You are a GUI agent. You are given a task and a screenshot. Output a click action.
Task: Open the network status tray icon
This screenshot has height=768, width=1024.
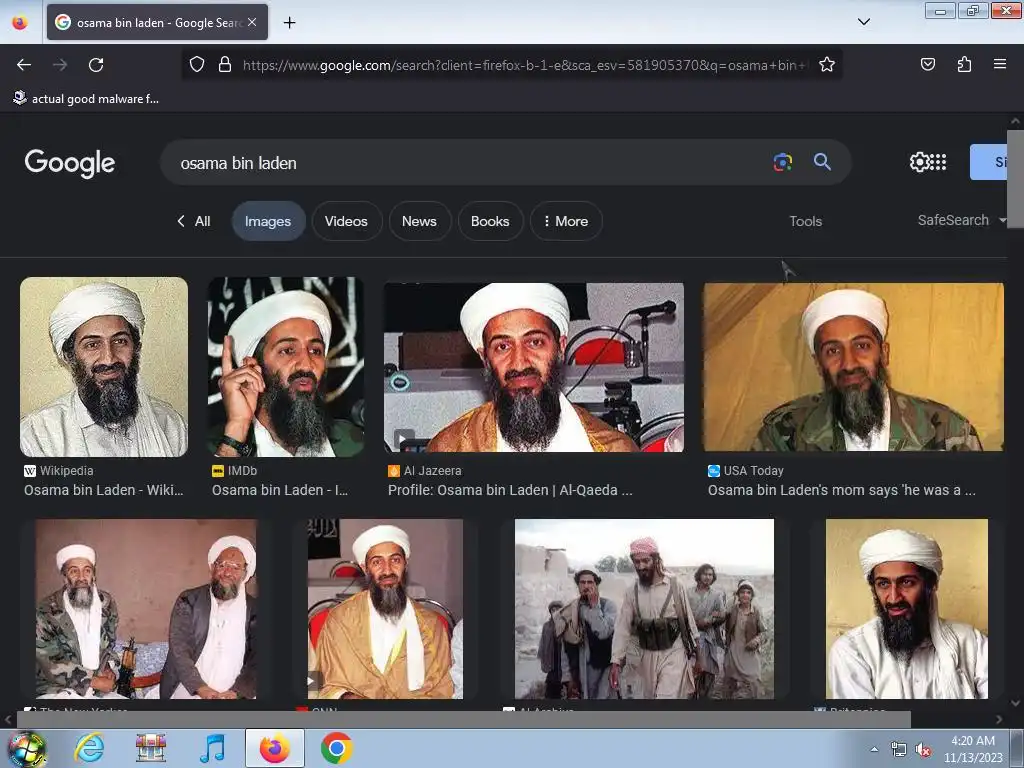[x=899, y=750]
